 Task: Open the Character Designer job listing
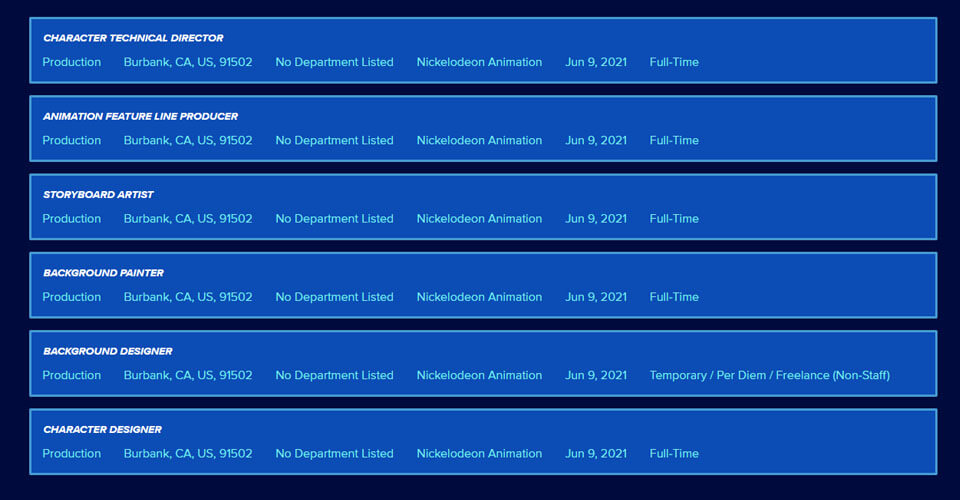[x=102, y=429]
